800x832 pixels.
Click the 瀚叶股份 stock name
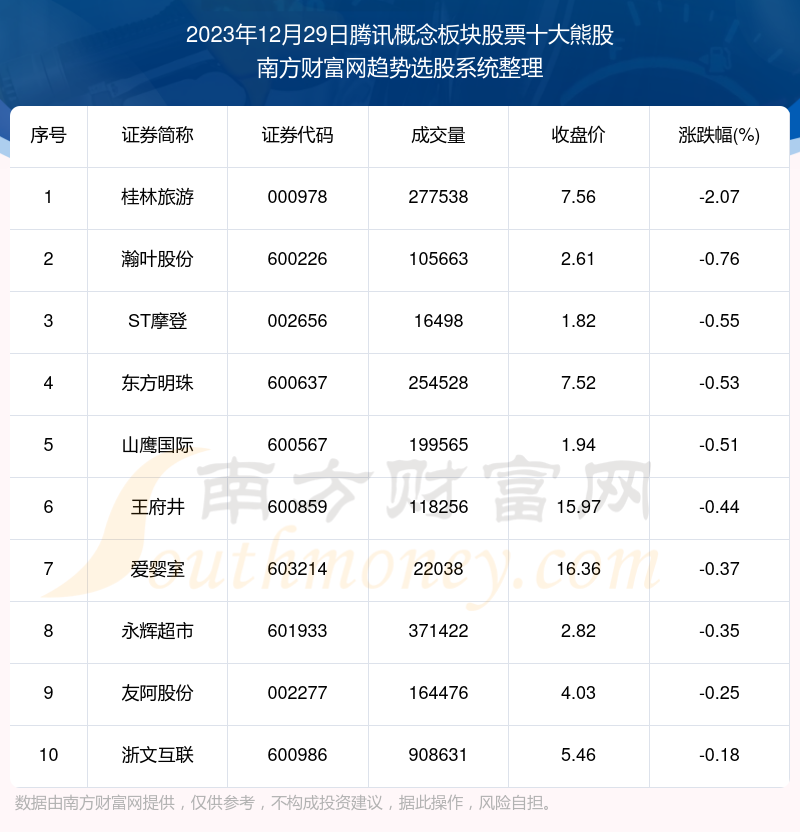tap(157, 259)
